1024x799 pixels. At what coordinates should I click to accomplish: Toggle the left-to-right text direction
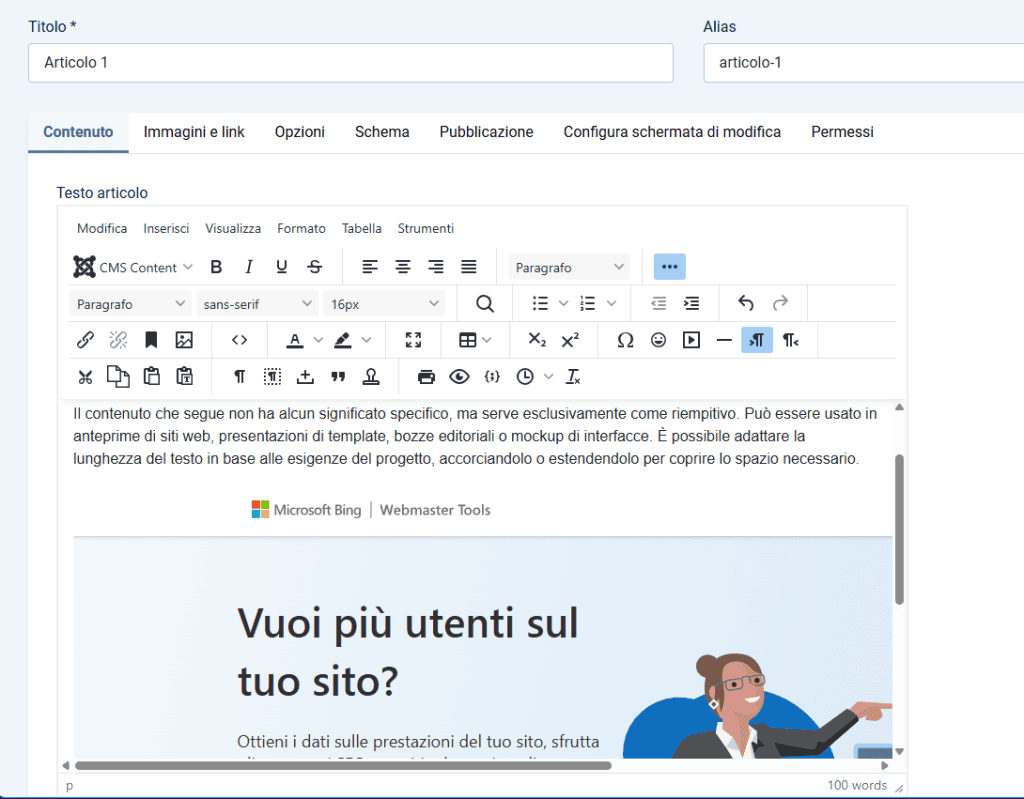click(757, 340)
